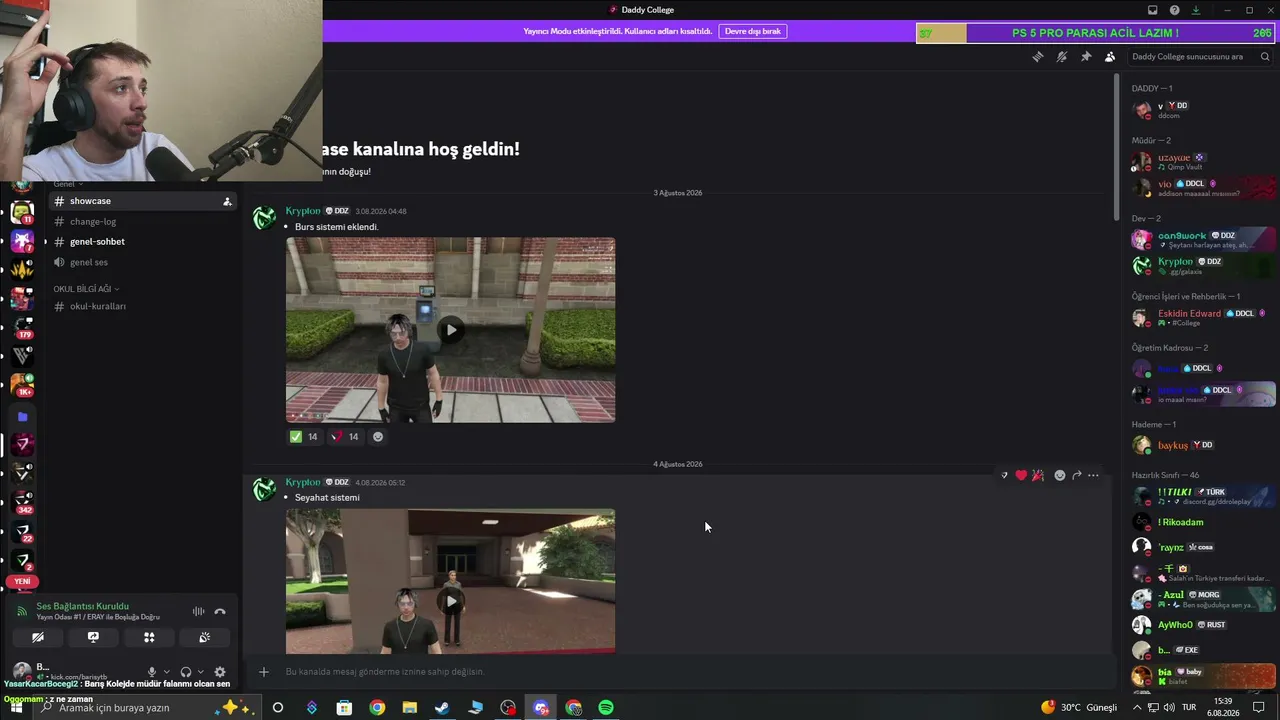Click the plus attachment button in message bar

tap(264, 672)
